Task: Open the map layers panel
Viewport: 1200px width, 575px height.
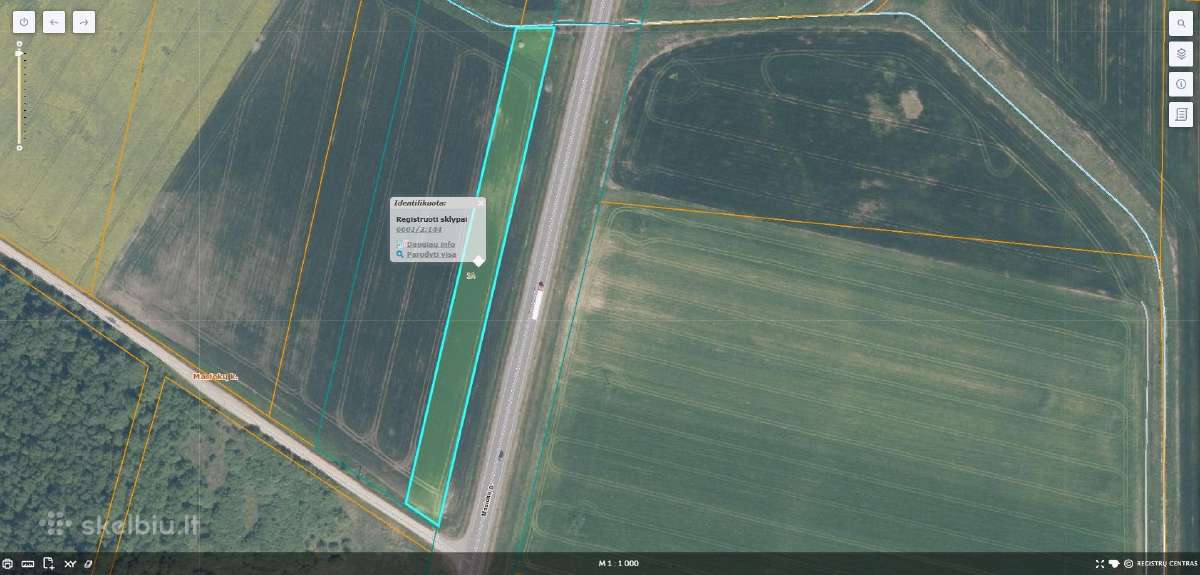Action: point(1180,54)
